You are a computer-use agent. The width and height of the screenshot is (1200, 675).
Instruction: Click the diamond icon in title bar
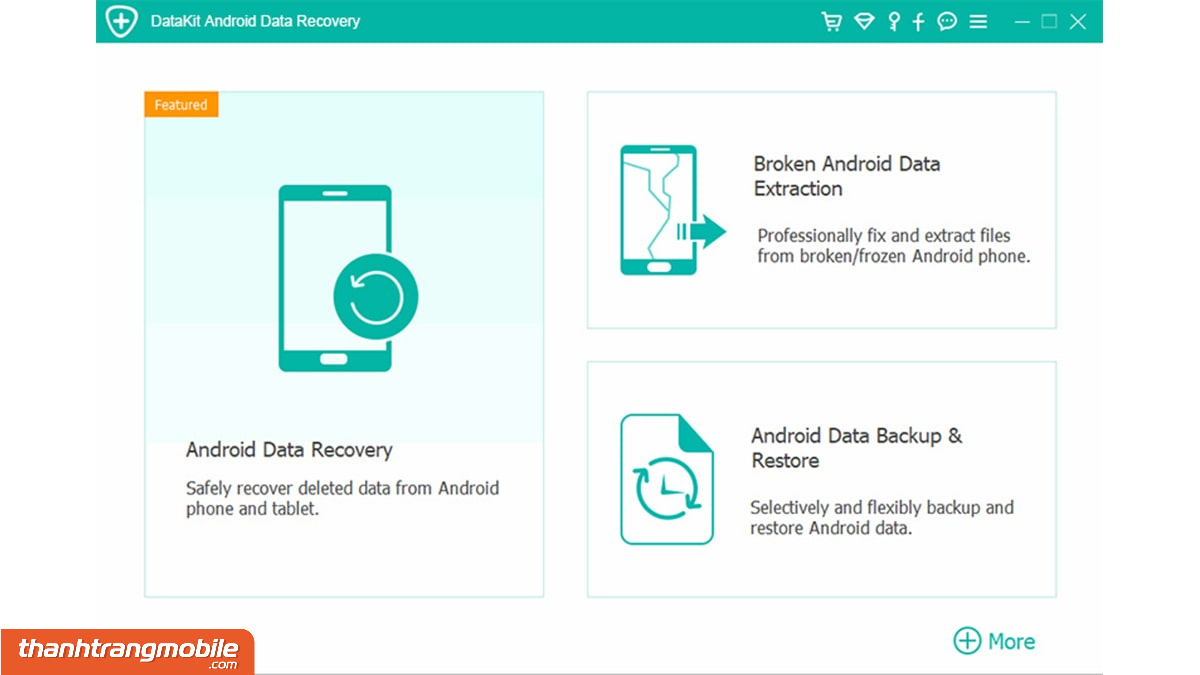tap(864, 21)
